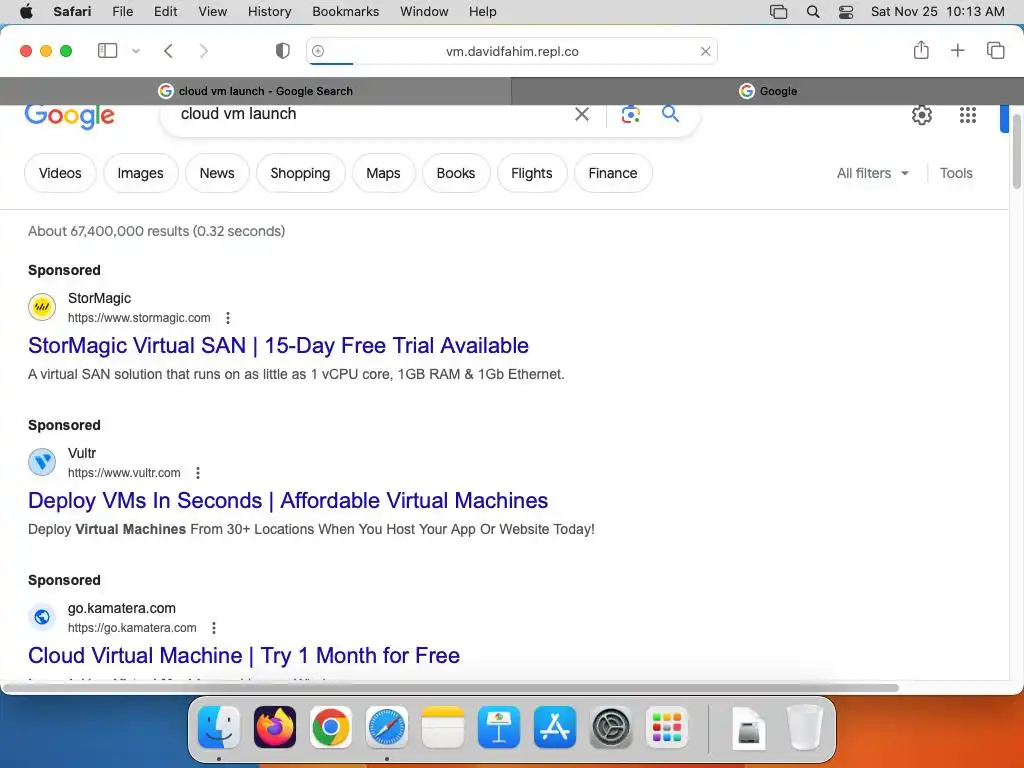The height and width of the screenshot is (768, 1024).
Task: Open the privacy report shield icon
Action: 283,51
